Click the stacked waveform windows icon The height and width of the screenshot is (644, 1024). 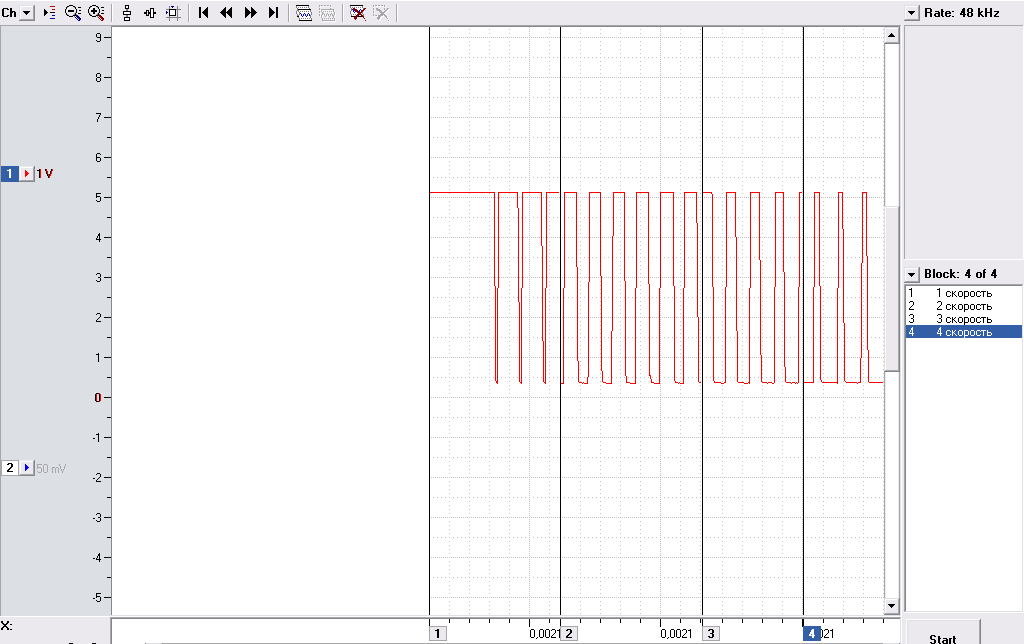304,12
